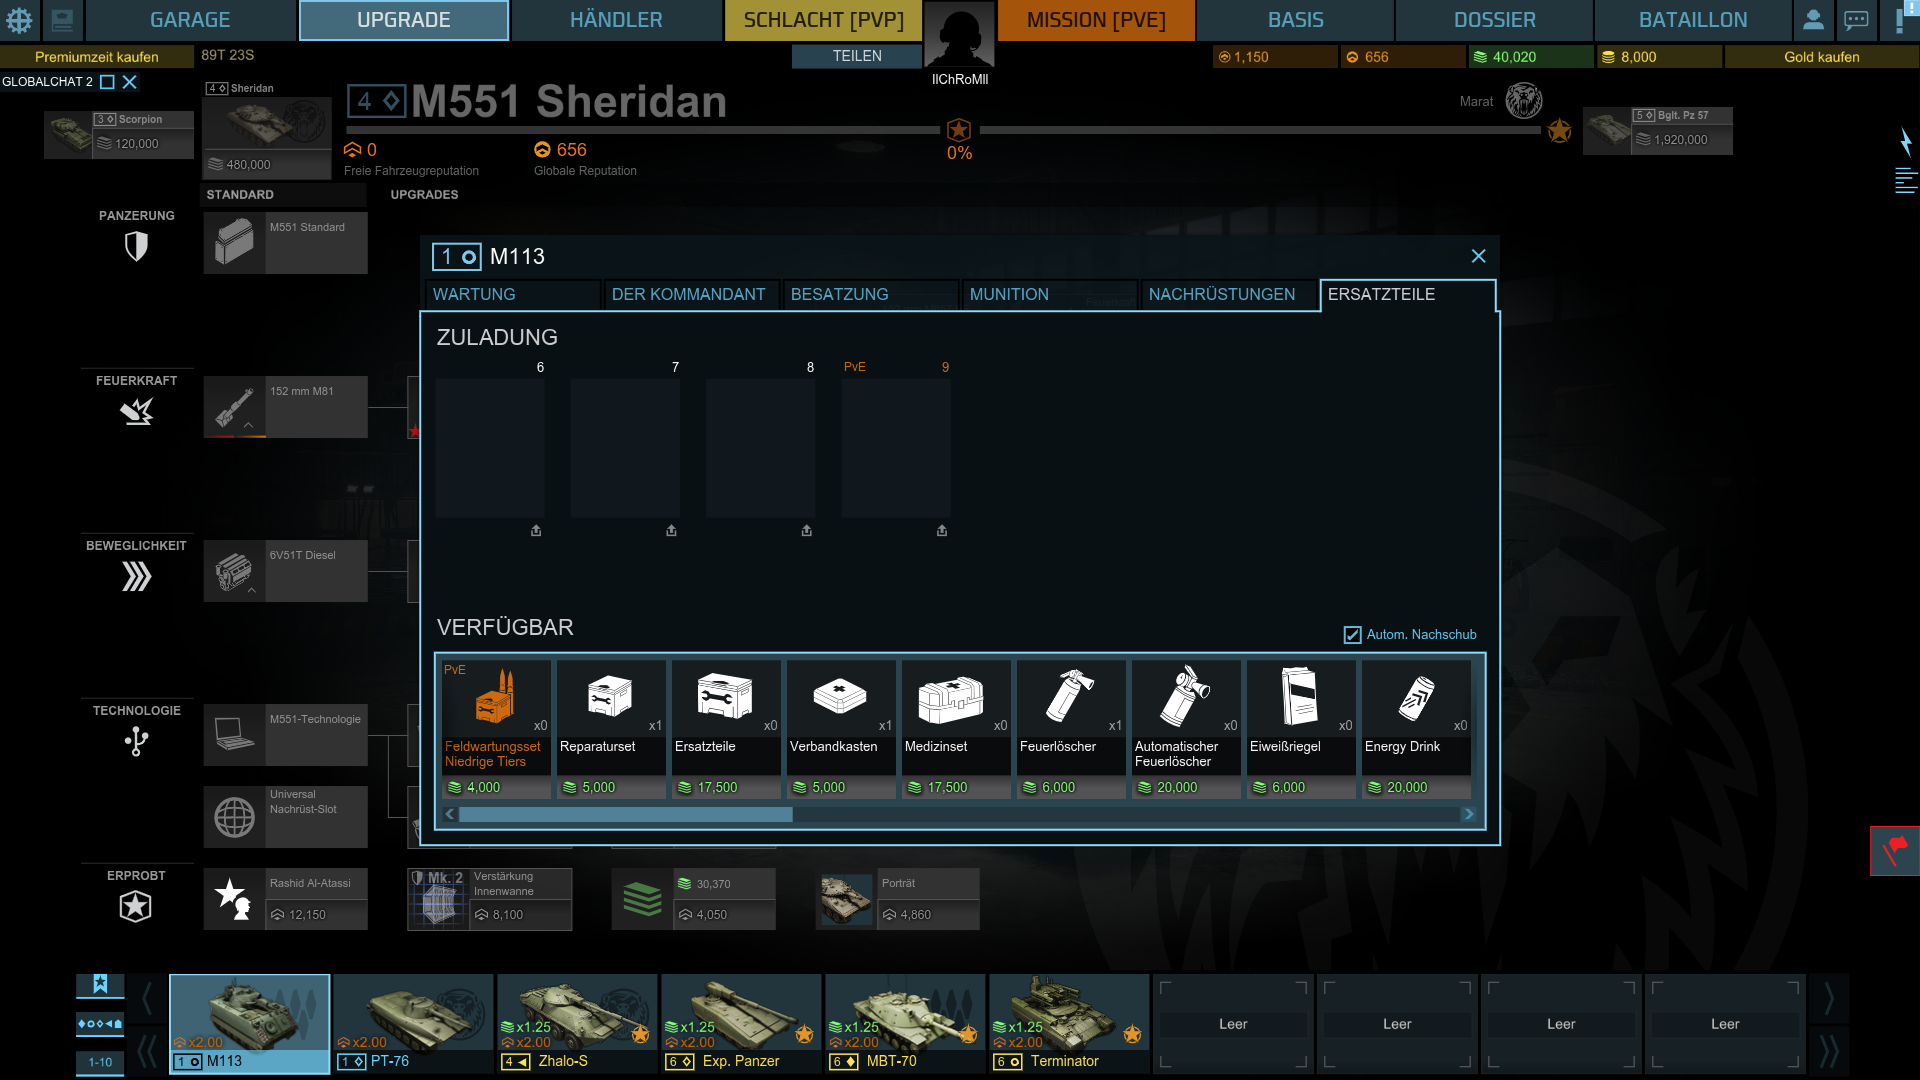Switch to the BESATZUNG tab
This screenshot has width=1920, height=1080.
tap(871, 295)
